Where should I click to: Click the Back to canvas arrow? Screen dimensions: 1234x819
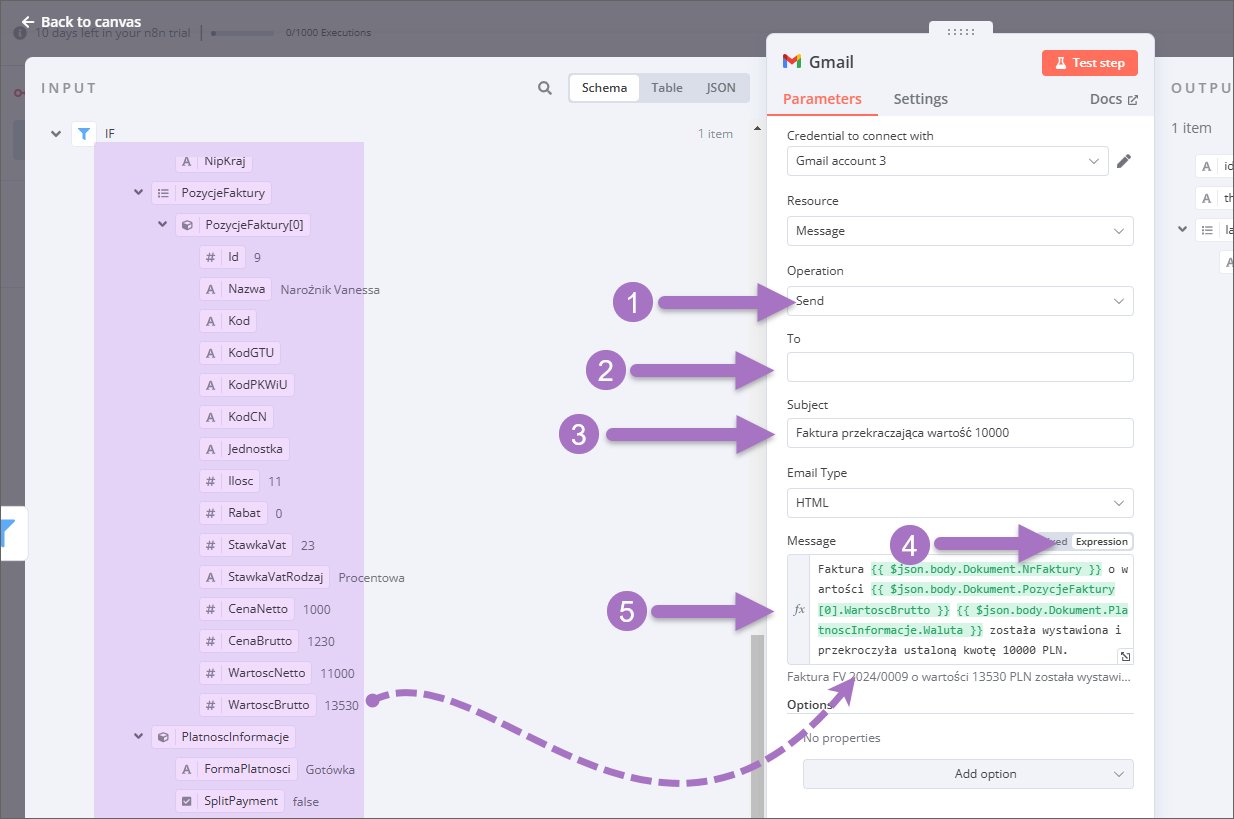pyautogui.click(x=28, y=21)
